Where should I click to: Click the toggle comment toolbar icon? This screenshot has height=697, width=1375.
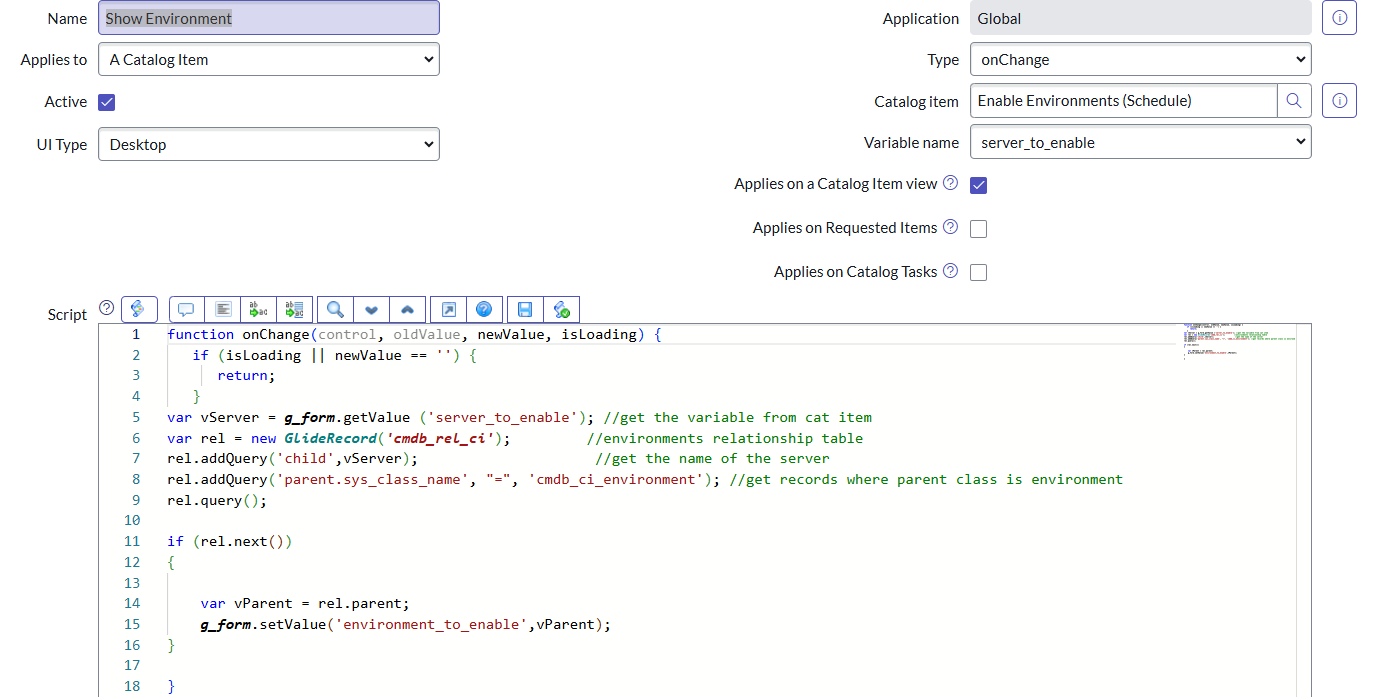(186, 310)
